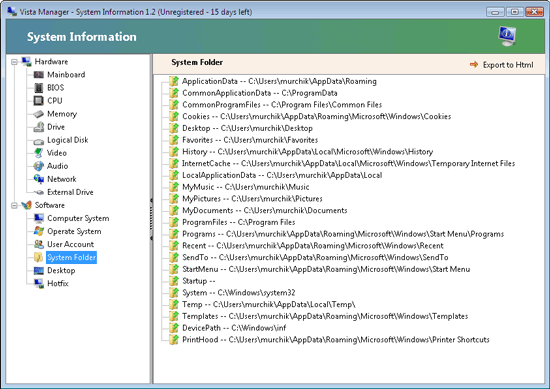550x389 pixels.
Task: Select the Network icon in tree
Action: (39, 179)
